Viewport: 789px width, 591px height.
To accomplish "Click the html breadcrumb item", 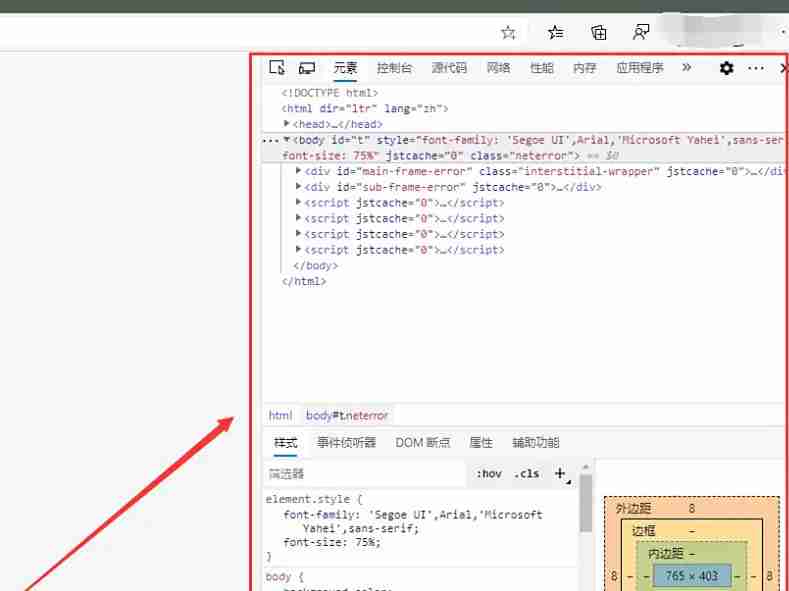I will pyautogui.click(x=280, y=415).
